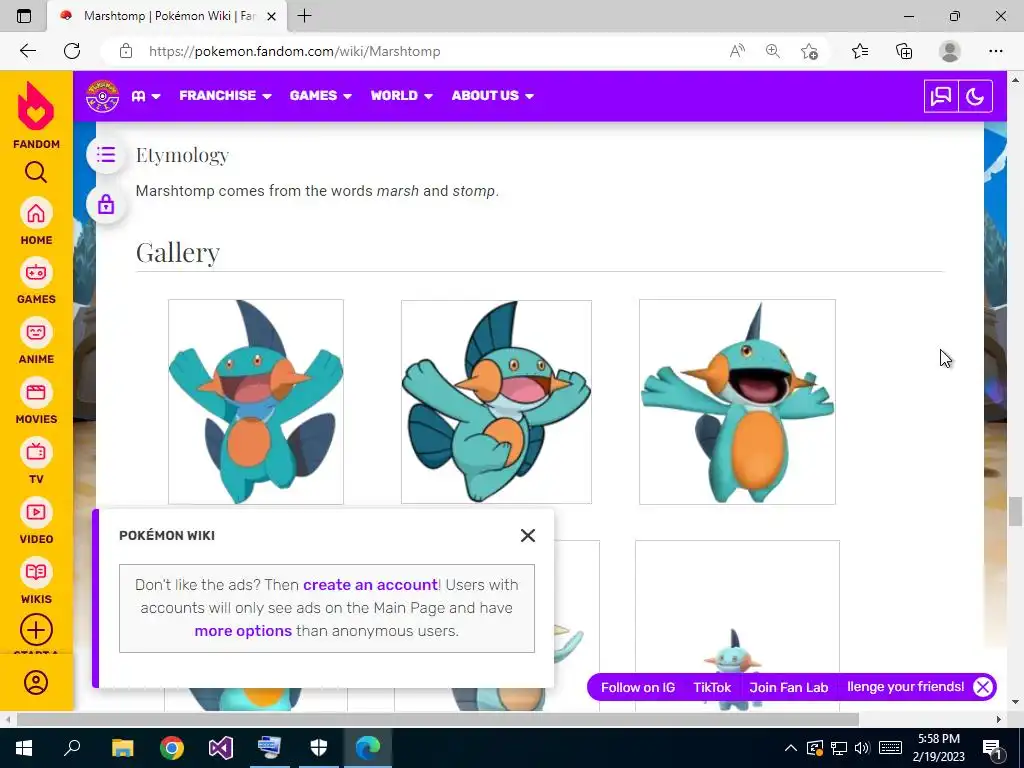Expand the WORLD dropdown menu

402,96
